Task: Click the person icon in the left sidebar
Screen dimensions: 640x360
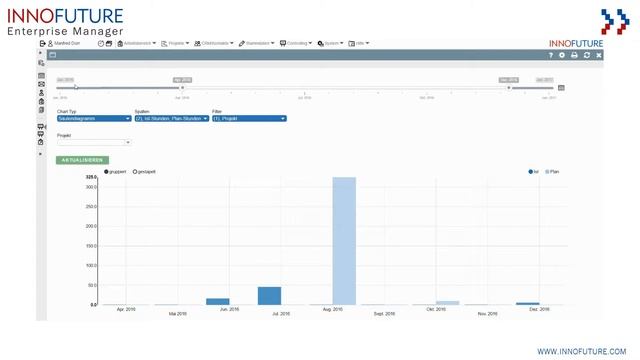Action: click(x=41, y=93)
